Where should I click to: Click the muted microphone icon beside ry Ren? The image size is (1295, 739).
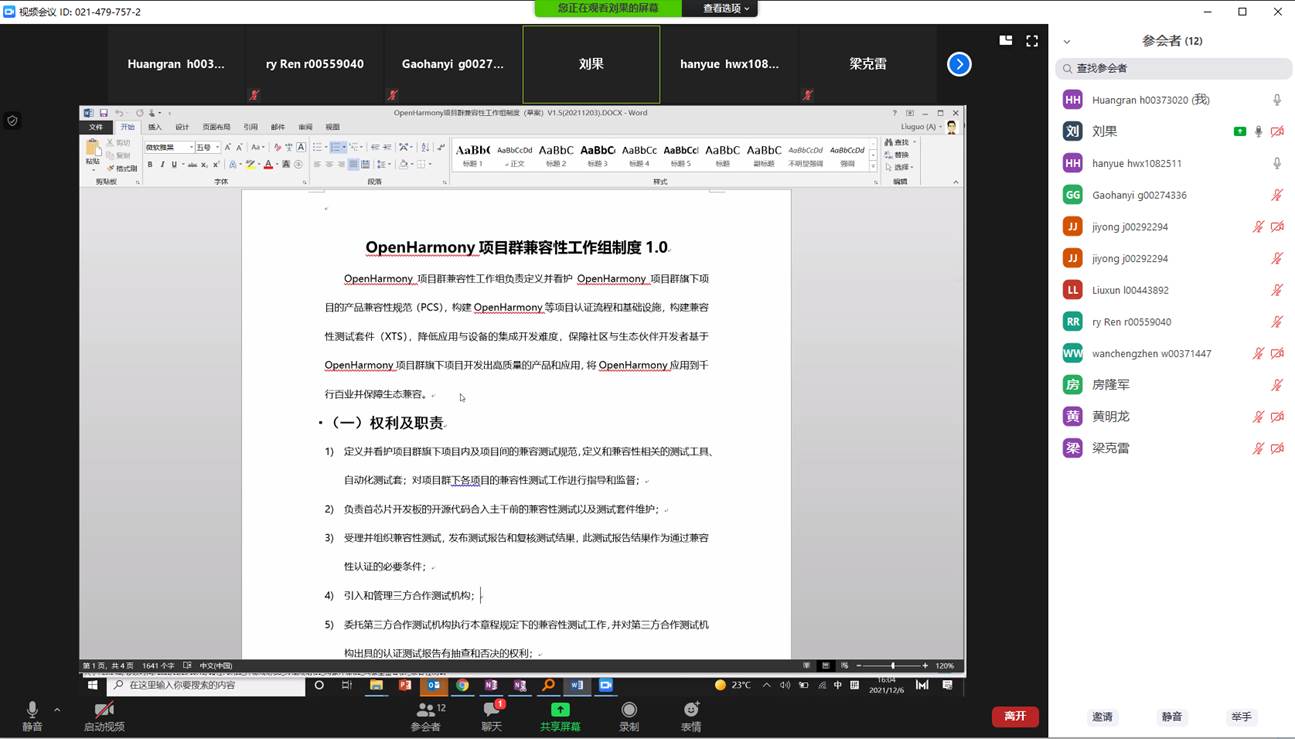1277,322
